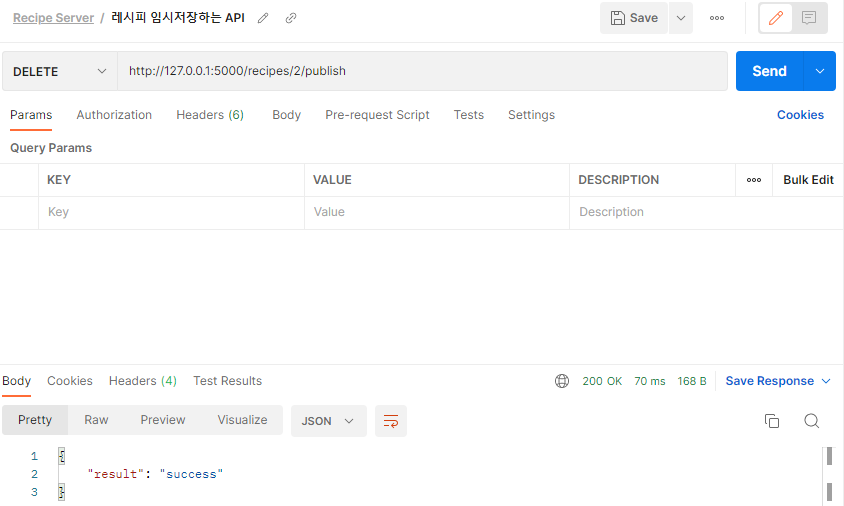844x506 pixels.
Task: Switch to Raw response view
Action: [x=96, y=420]
